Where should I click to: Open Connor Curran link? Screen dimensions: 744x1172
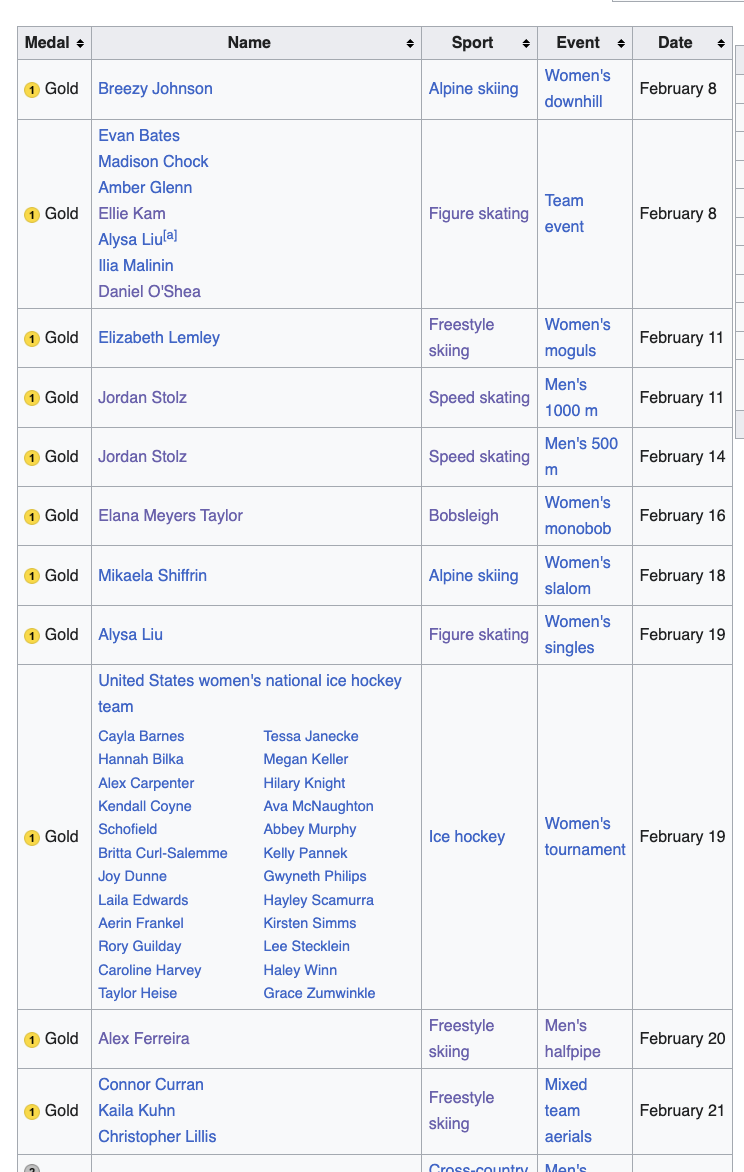pyautogui.click(x=151, y=1085)
